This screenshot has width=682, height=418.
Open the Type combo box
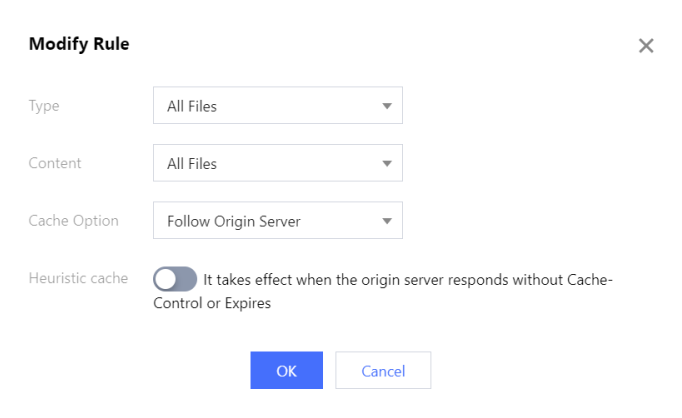[x=277, y=106]
